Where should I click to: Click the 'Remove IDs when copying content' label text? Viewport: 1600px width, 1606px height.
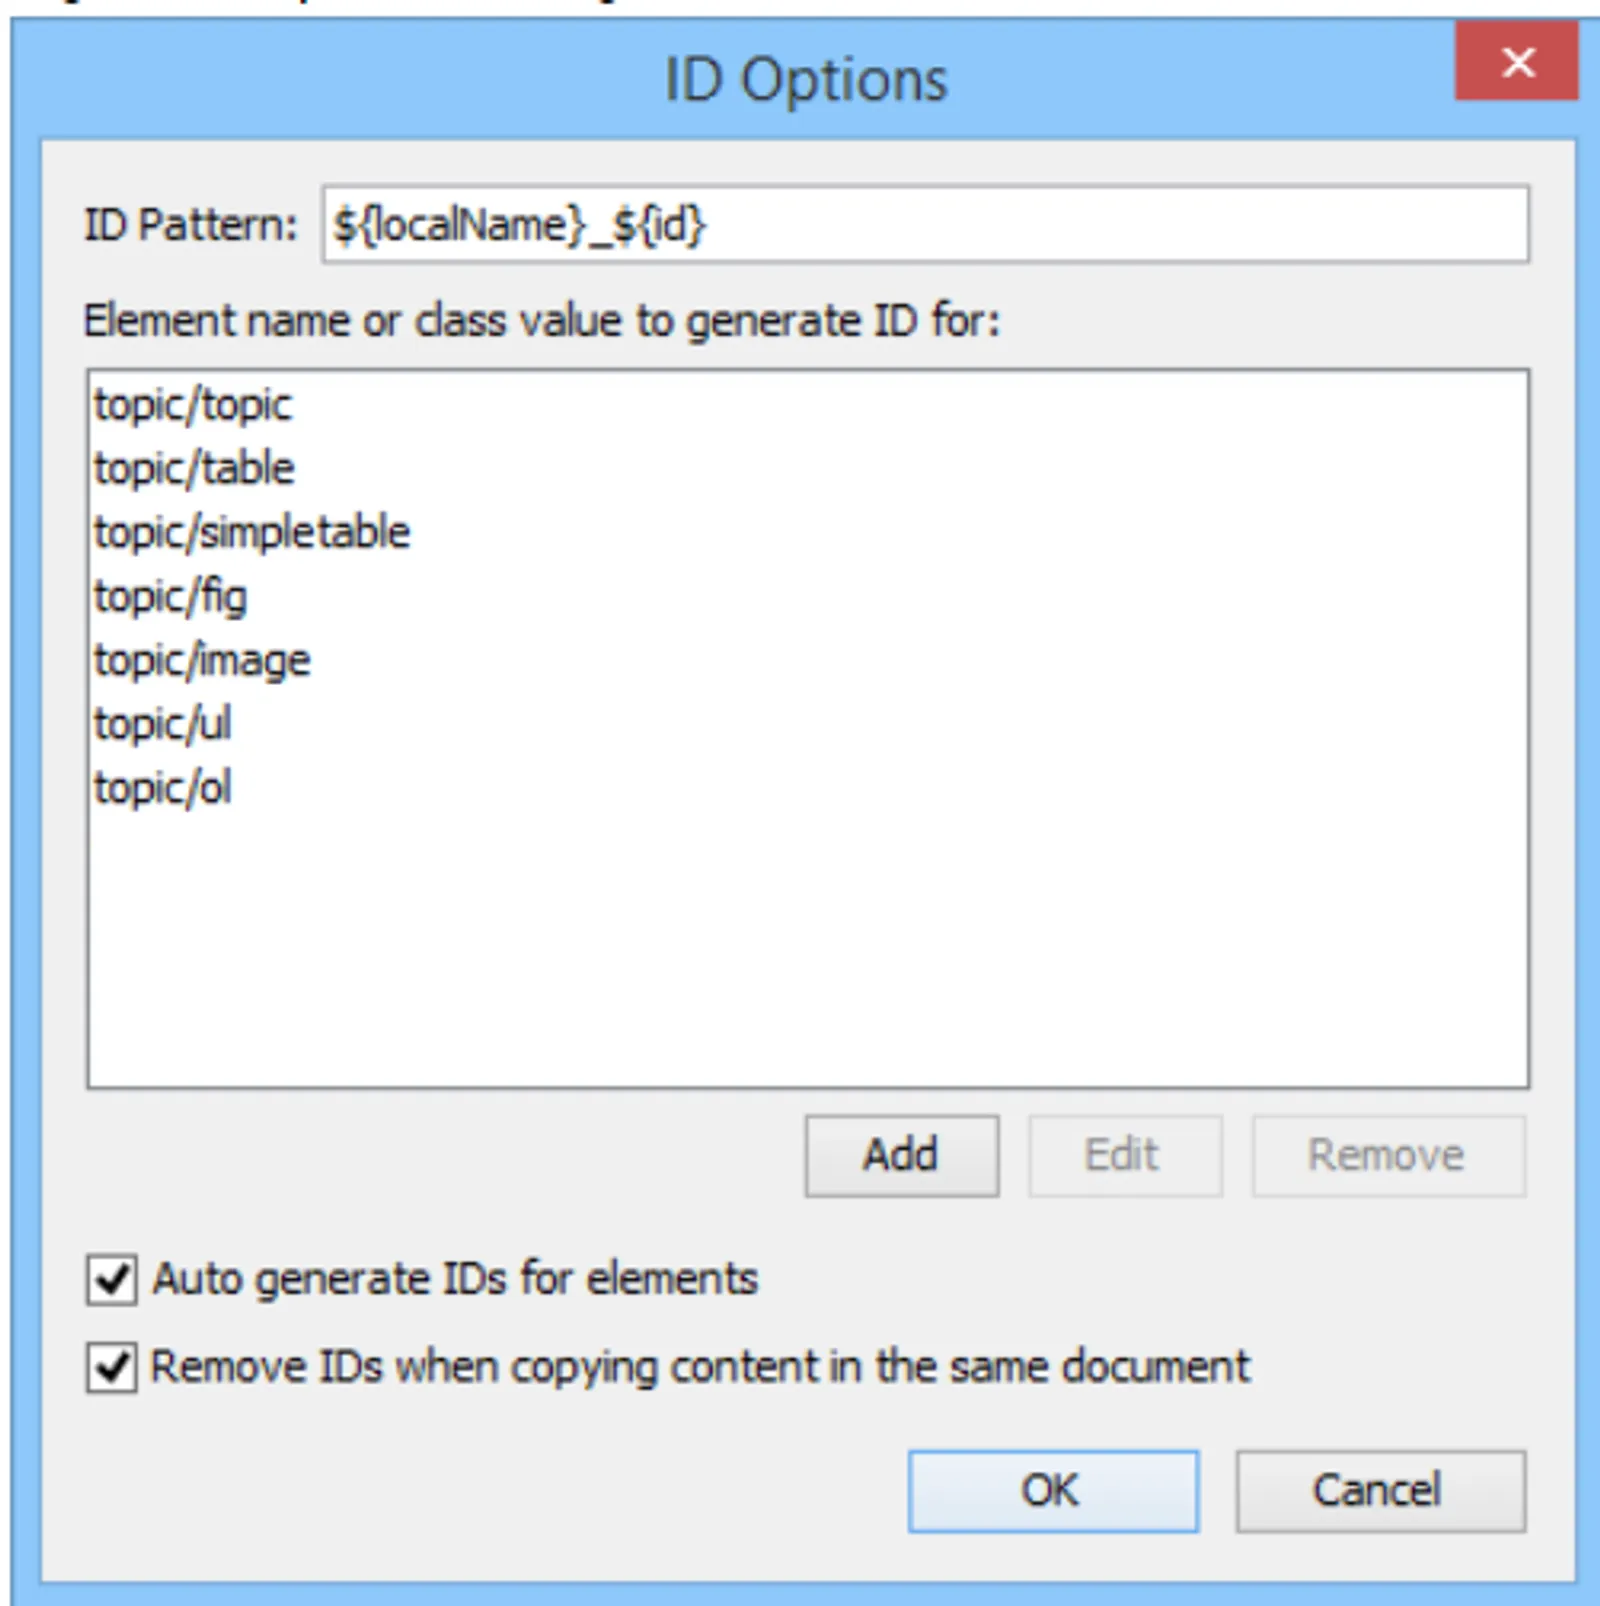(700, 1368)
